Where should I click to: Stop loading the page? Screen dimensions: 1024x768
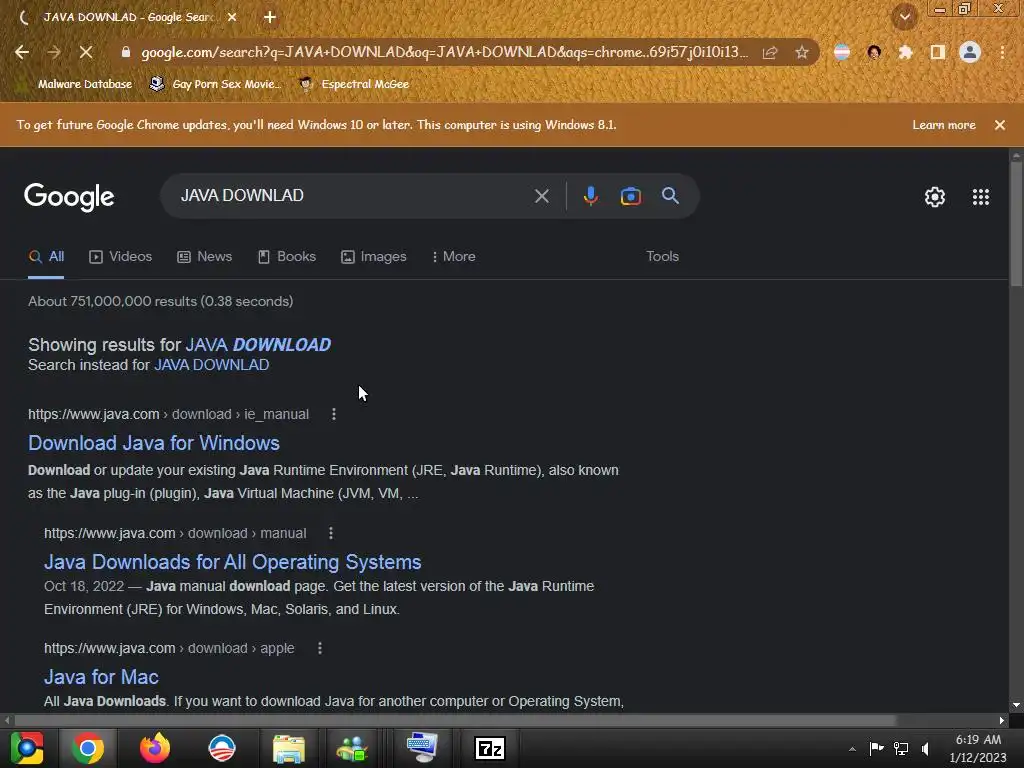(86, 52)
